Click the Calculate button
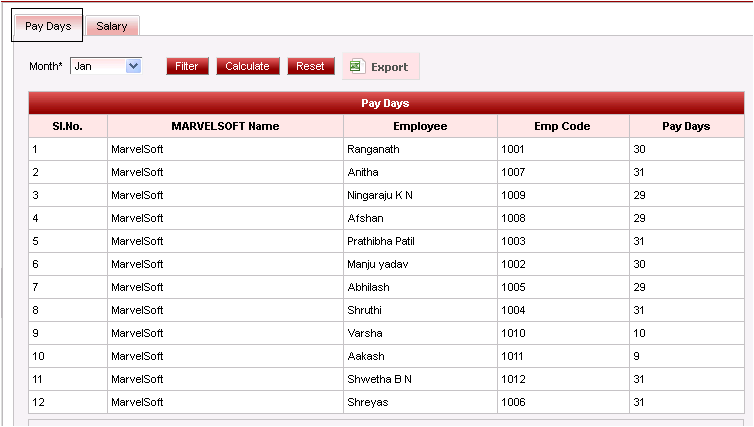 pos(247,66)
